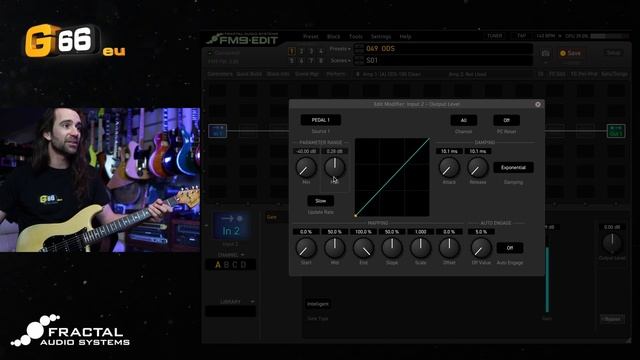Expand the Scenes dropdown
The image size is (640, 360).
(x=341, y=60)
